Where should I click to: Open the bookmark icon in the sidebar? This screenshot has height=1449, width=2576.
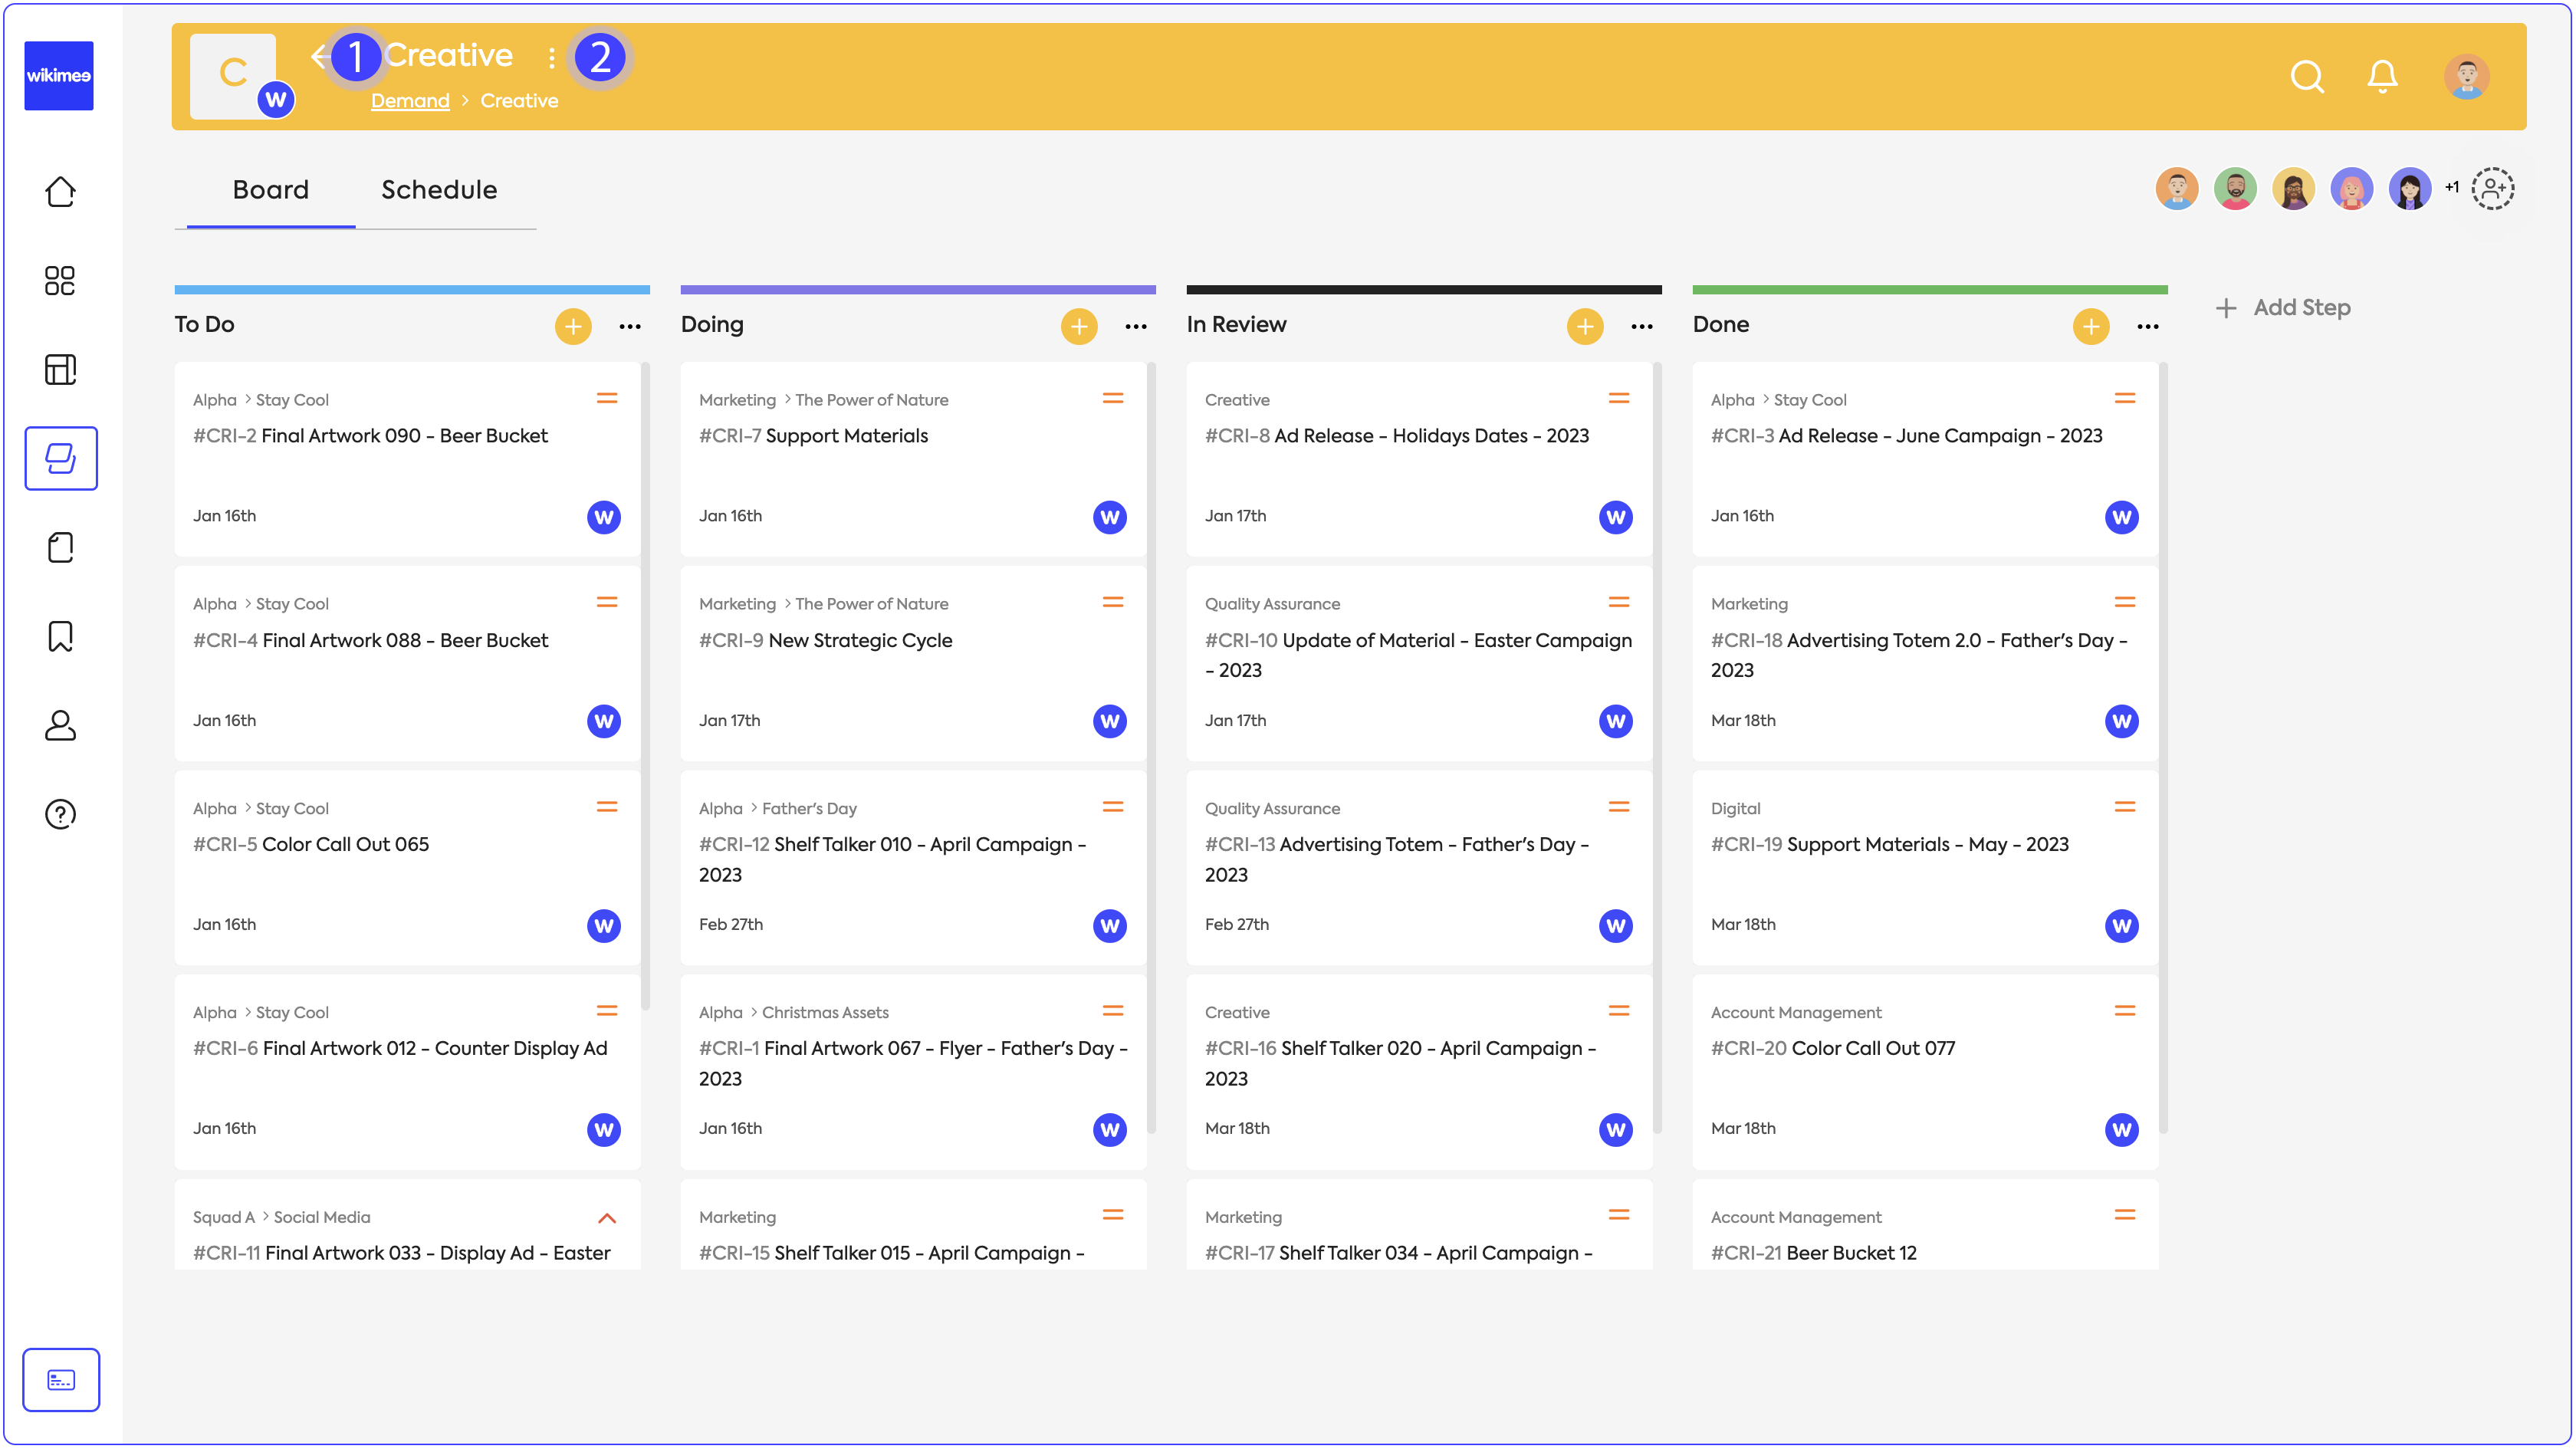coord(60,636)
